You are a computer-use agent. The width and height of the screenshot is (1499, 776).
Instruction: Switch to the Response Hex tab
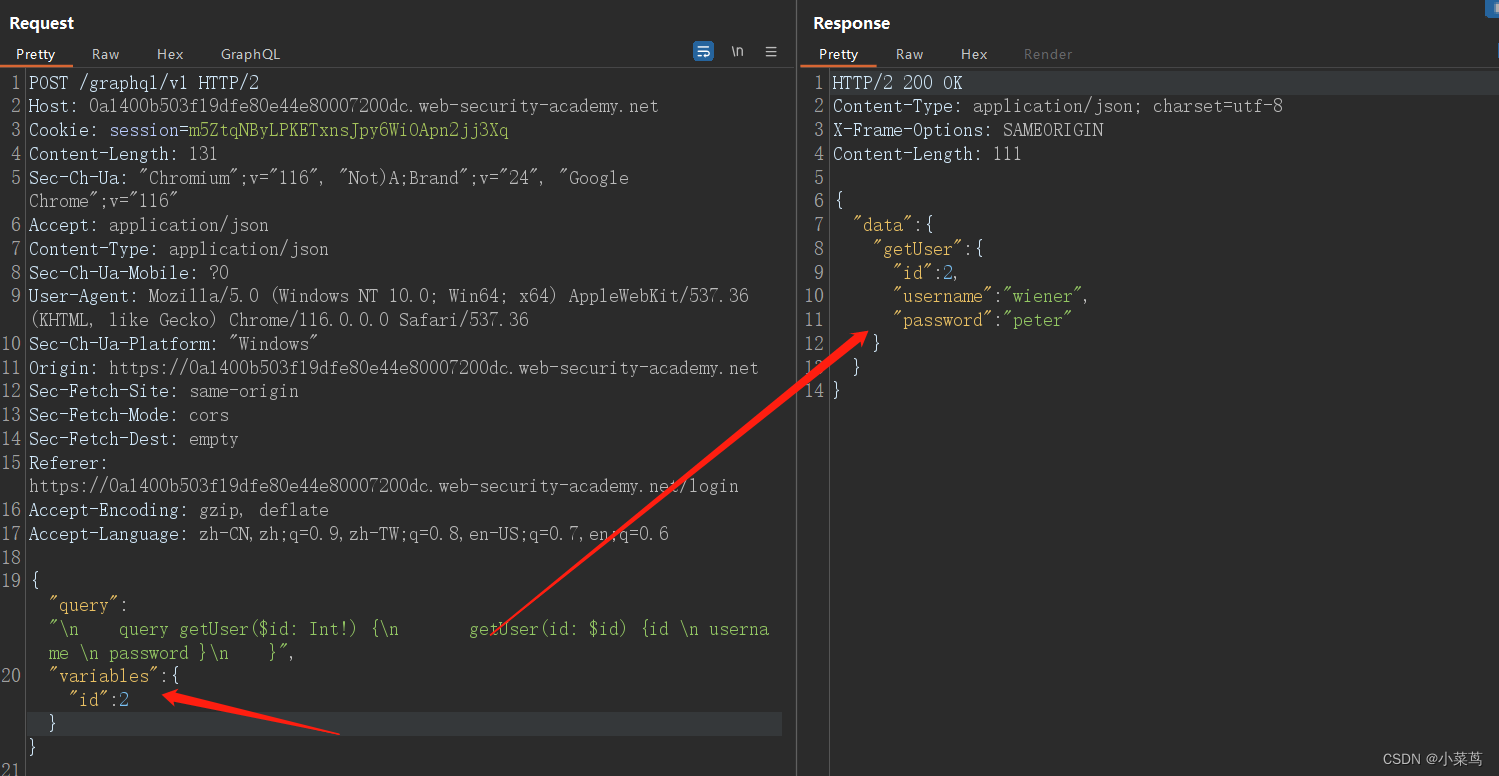(x=974, y=54)
